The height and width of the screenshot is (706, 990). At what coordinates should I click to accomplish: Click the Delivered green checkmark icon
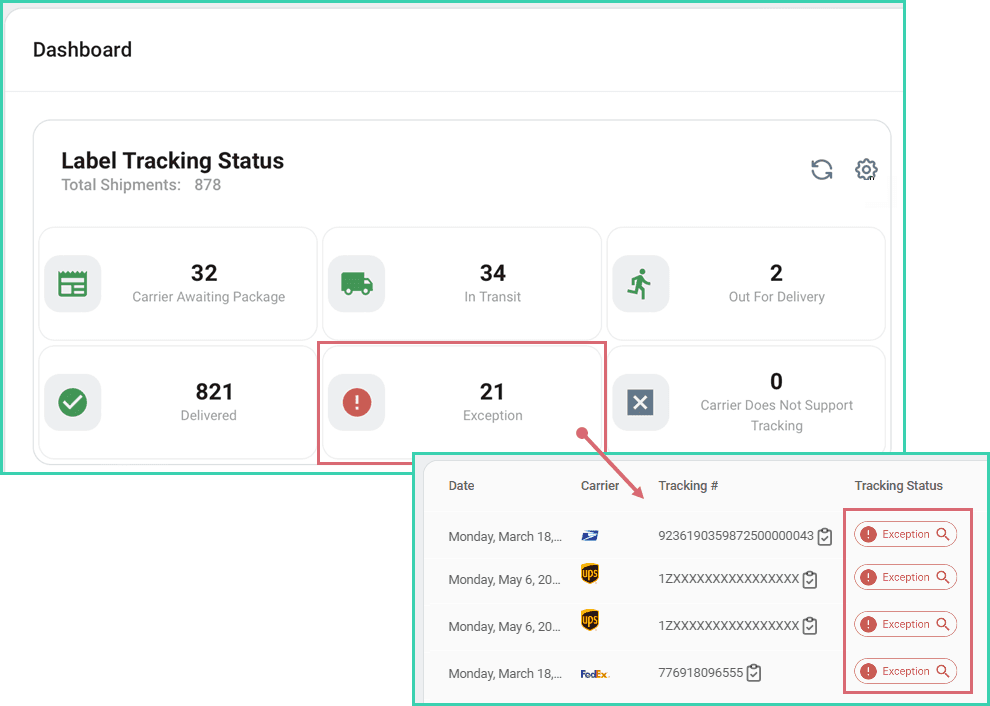[x=73, y=402]
